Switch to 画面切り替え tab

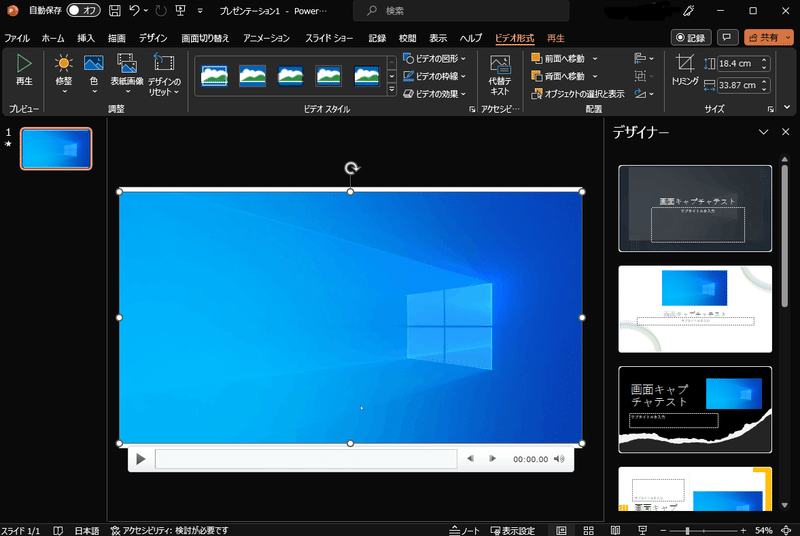click(205, 38)
